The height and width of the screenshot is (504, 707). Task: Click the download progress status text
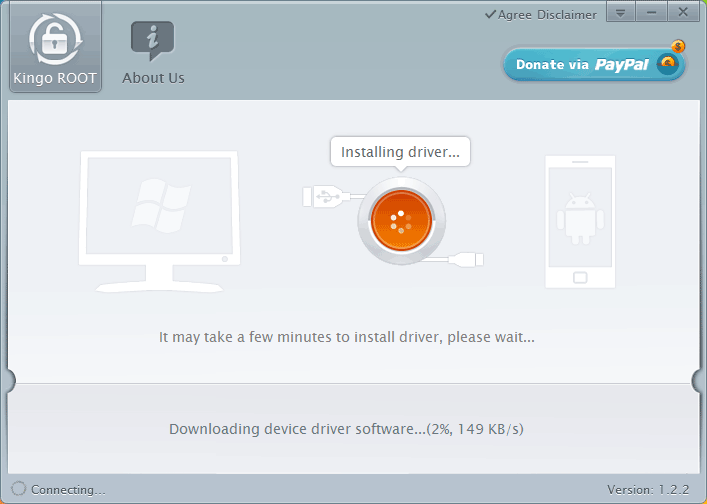[346, 429]
